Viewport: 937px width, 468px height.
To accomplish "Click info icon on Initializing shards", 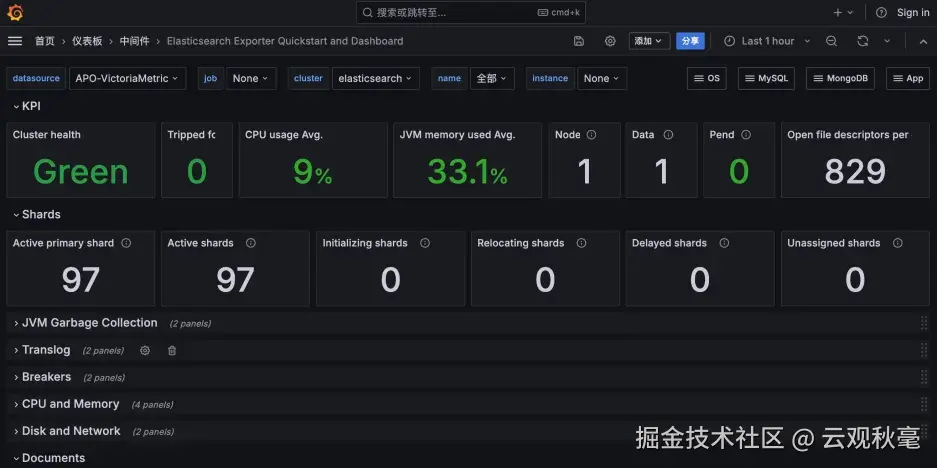I will click(x=425, y=243).
